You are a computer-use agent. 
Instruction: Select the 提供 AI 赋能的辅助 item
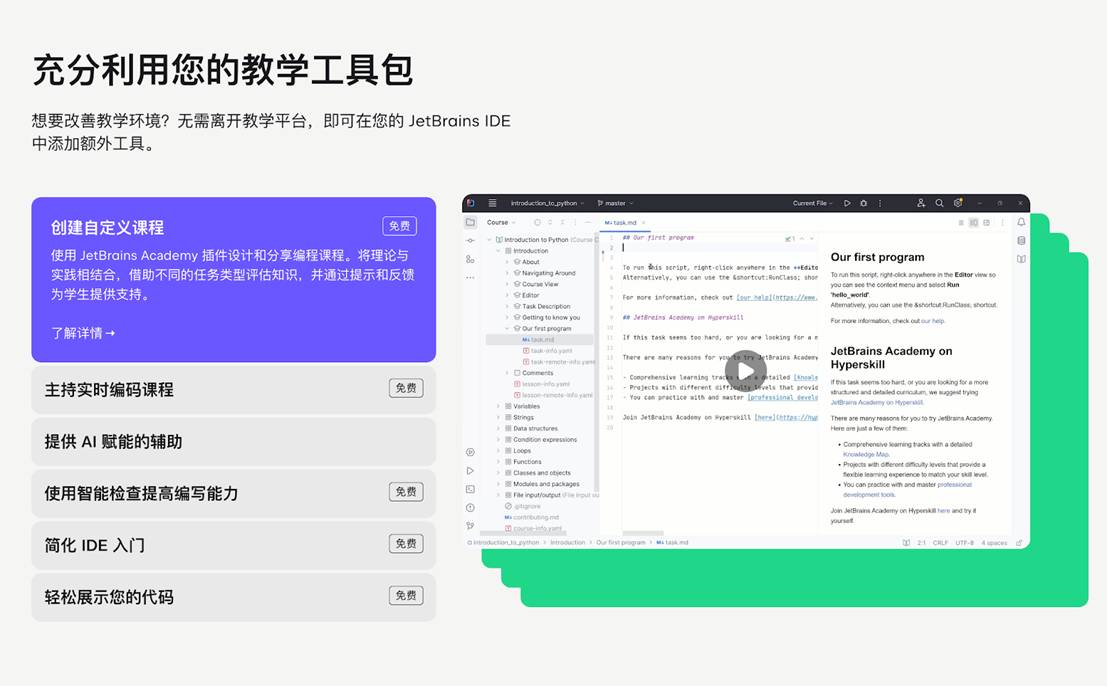click(233, 441)
